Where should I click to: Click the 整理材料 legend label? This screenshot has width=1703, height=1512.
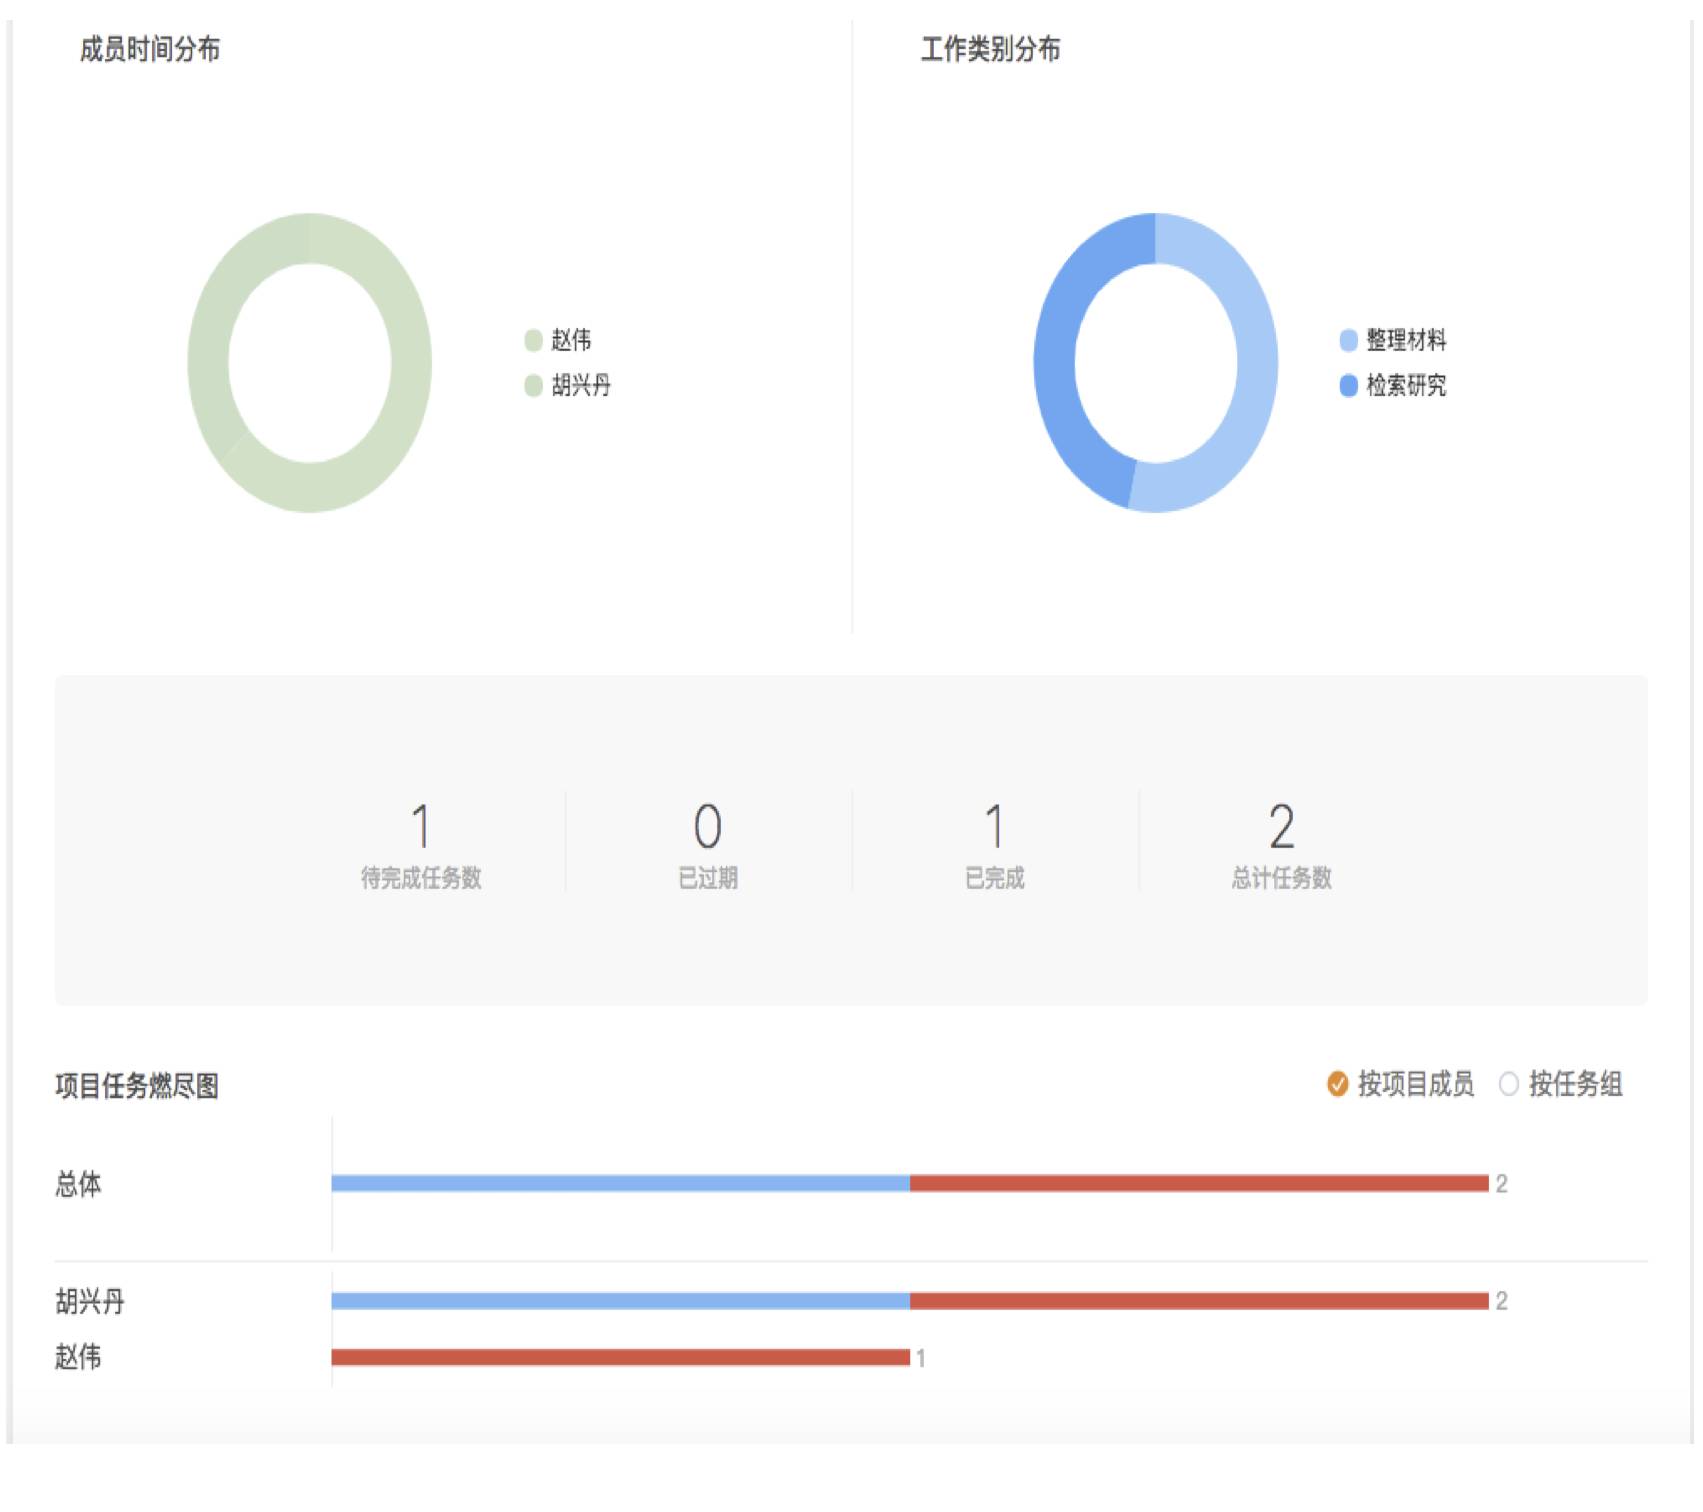tap(1406, 341)
